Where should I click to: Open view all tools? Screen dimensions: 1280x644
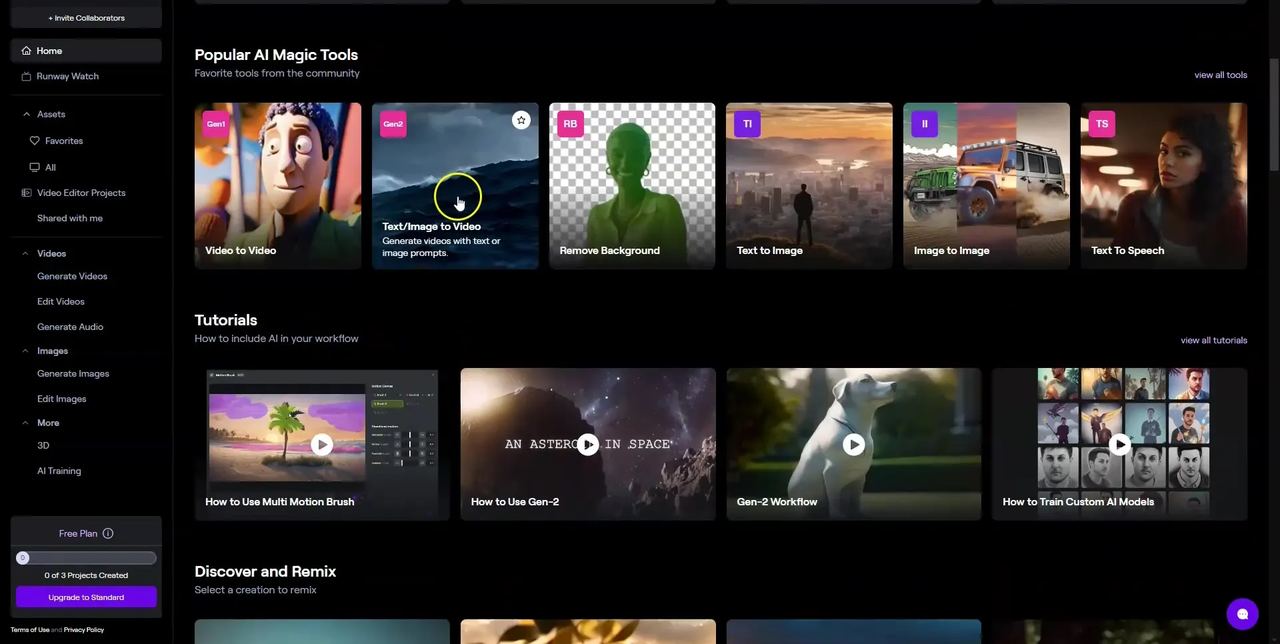[1220, 74]
